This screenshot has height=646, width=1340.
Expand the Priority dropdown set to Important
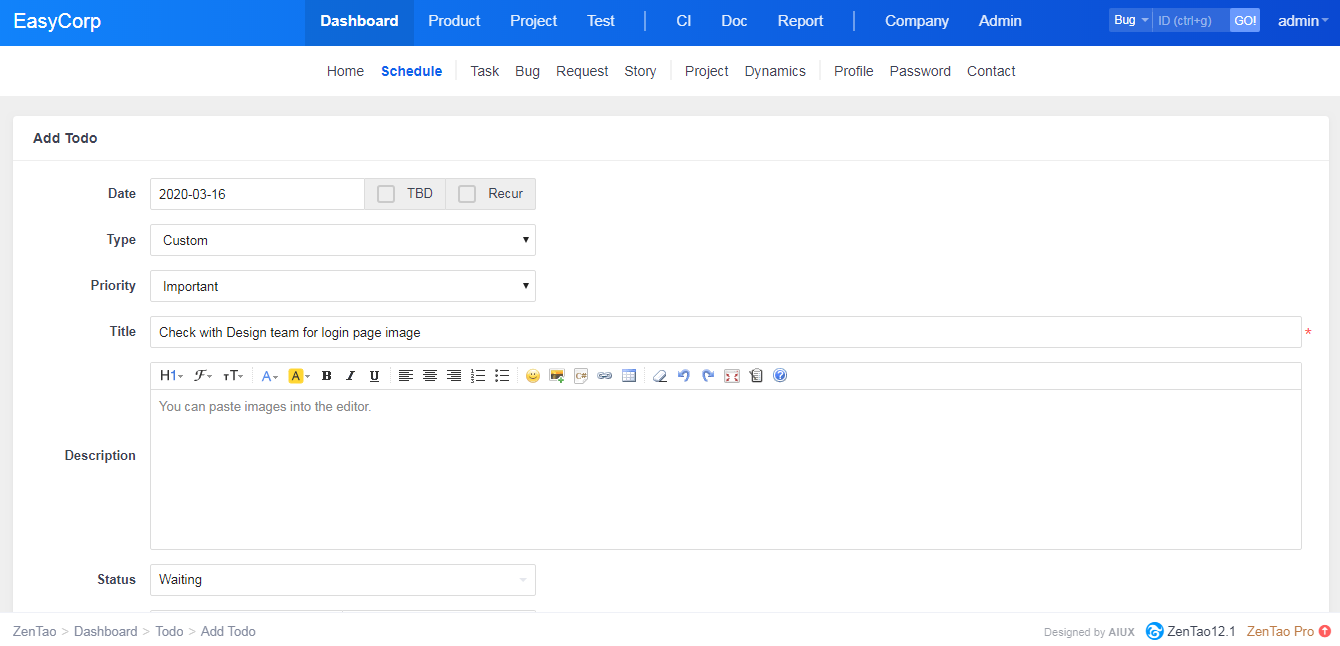click(342, 286)
